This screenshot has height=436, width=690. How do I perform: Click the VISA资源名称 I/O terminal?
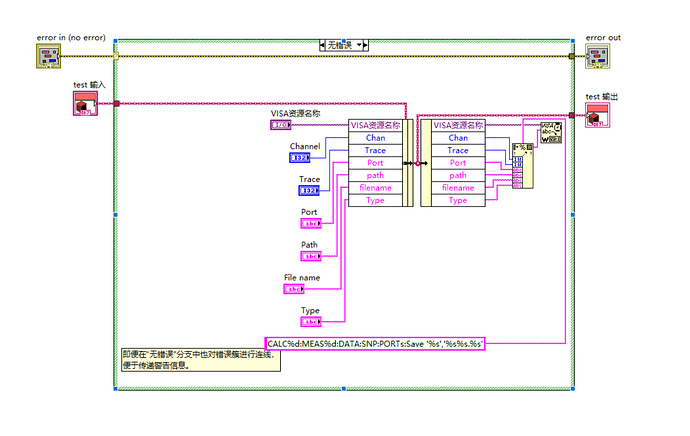[x=281, y=125]
